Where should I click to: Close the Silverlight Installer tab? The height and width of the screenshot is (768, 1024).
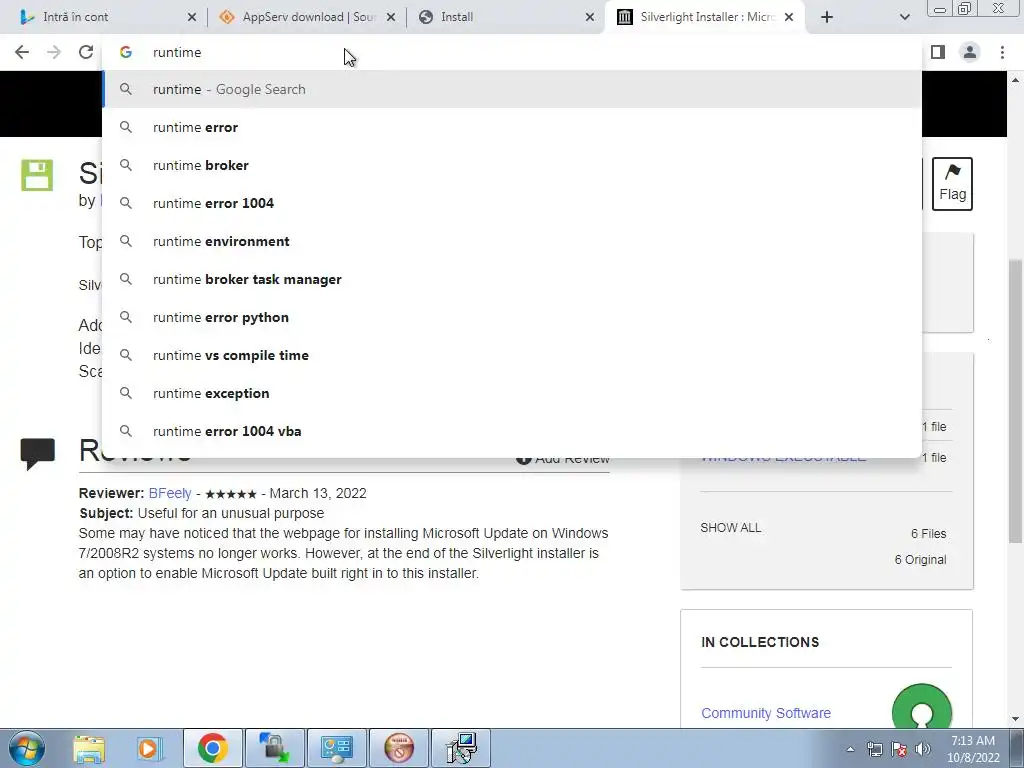[789, 17]
